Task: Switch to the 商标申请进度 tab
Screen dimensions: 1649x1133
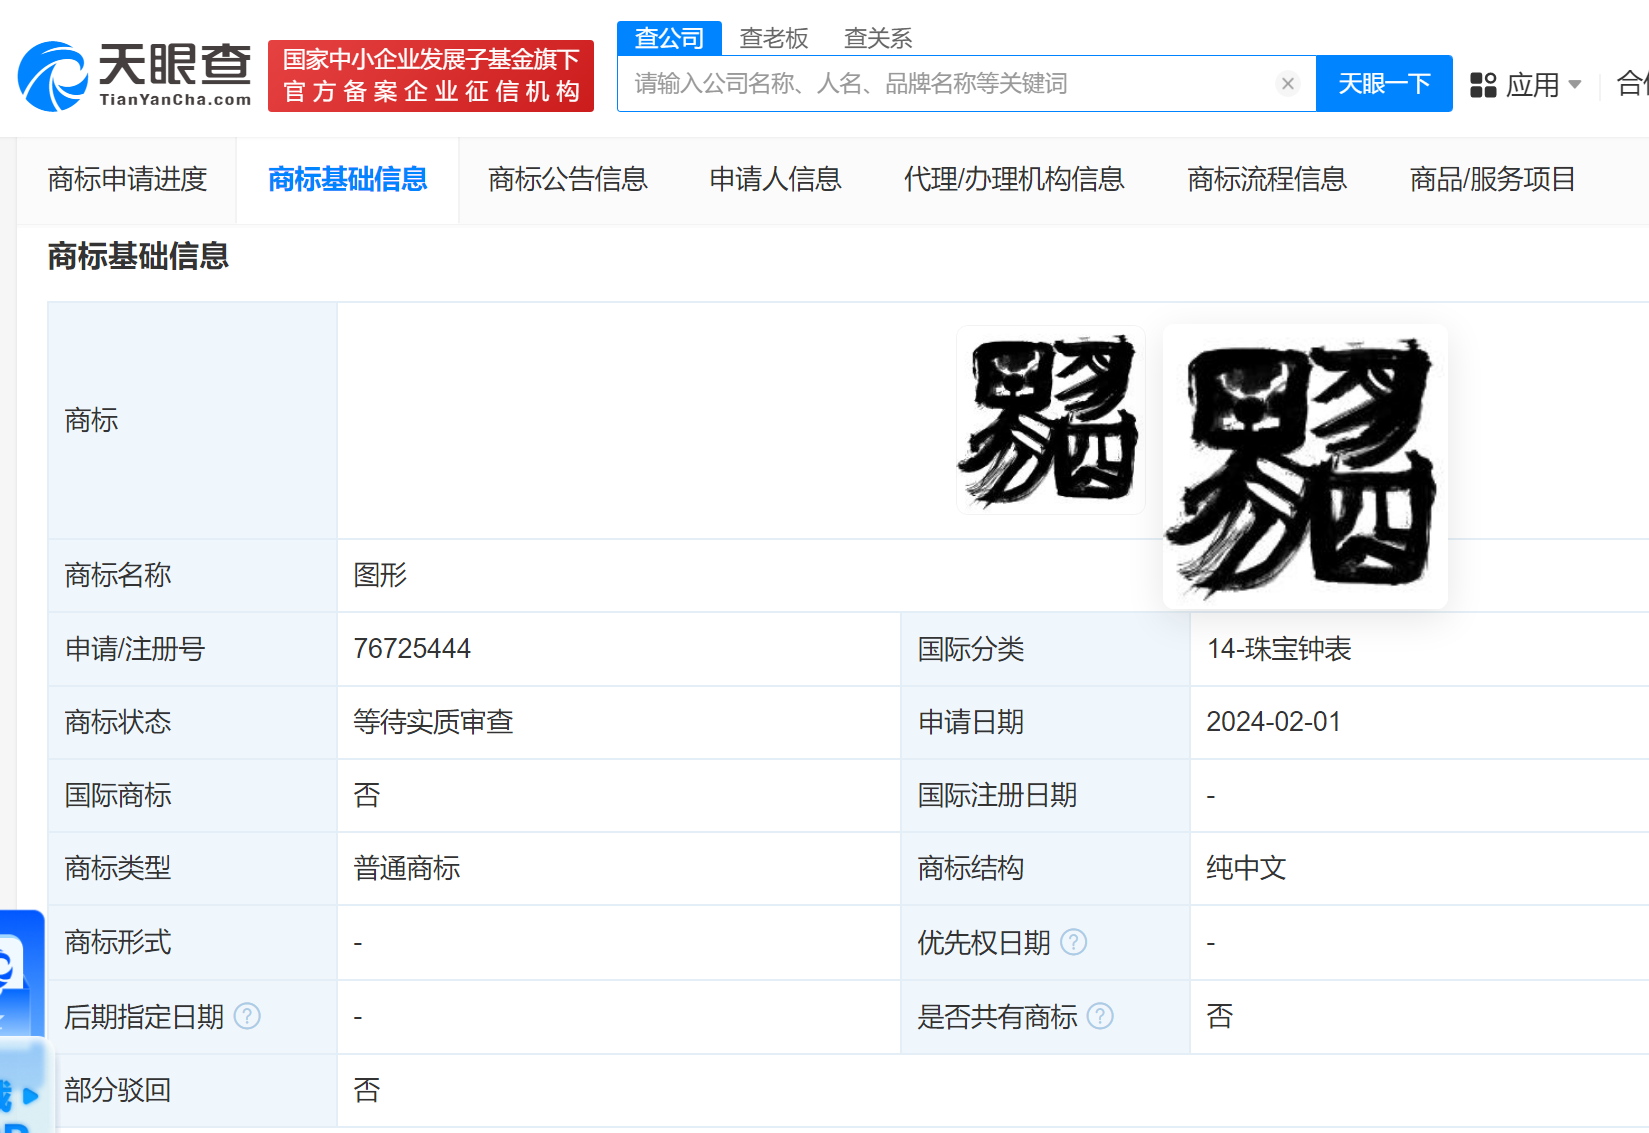Action: tap(126, 180)
